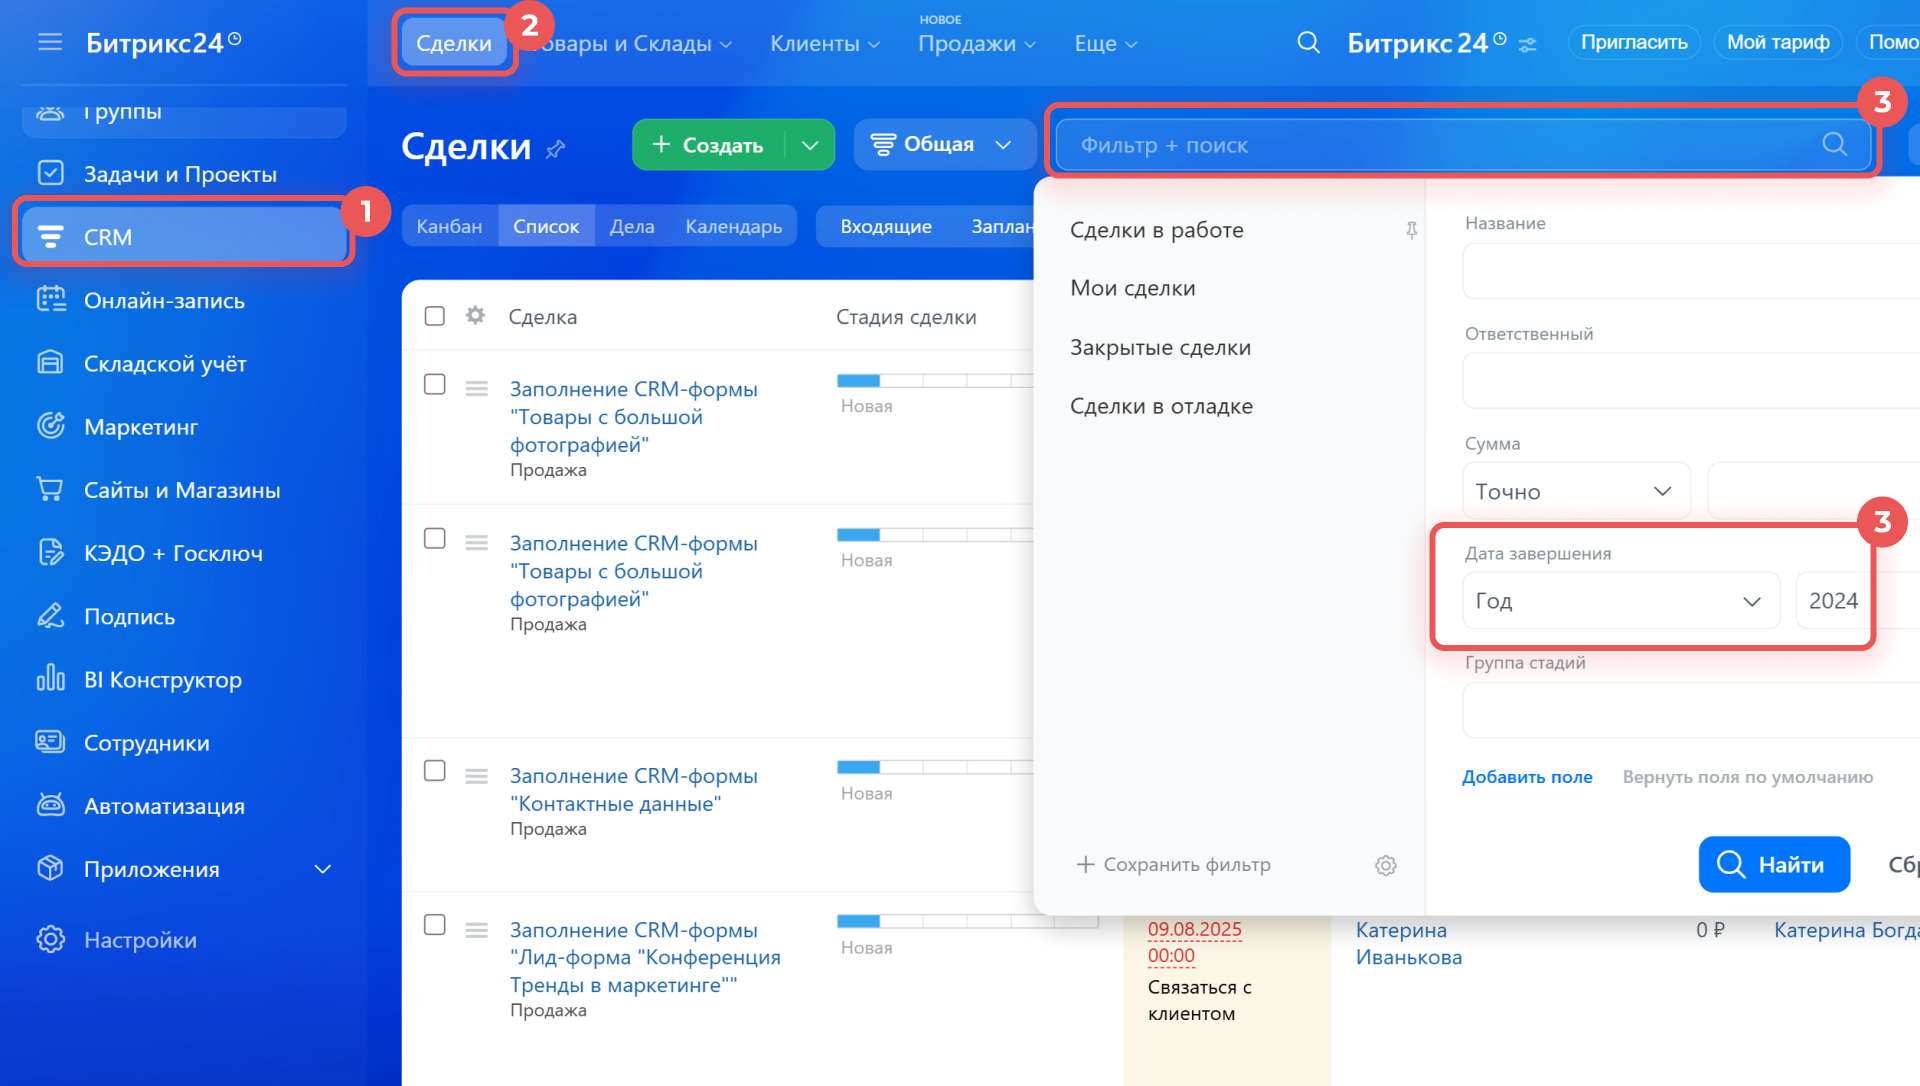
Task: Select the 2024 year field
Action: pos(1832,601)
